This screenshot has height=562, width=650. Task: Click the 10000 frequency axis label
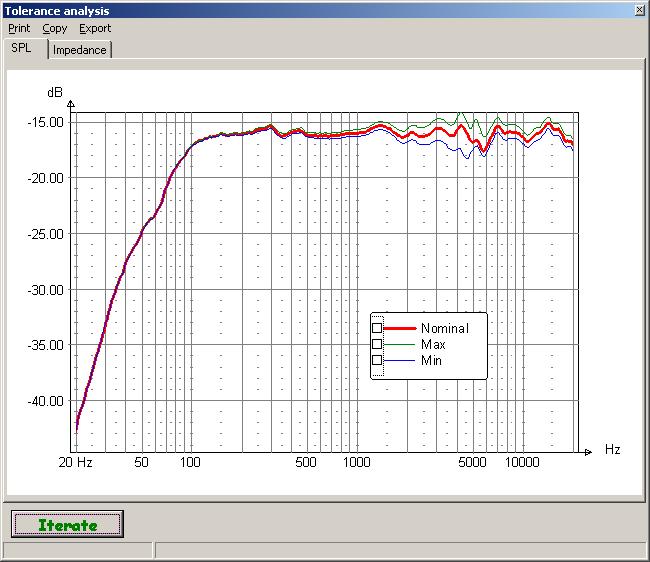522,462
